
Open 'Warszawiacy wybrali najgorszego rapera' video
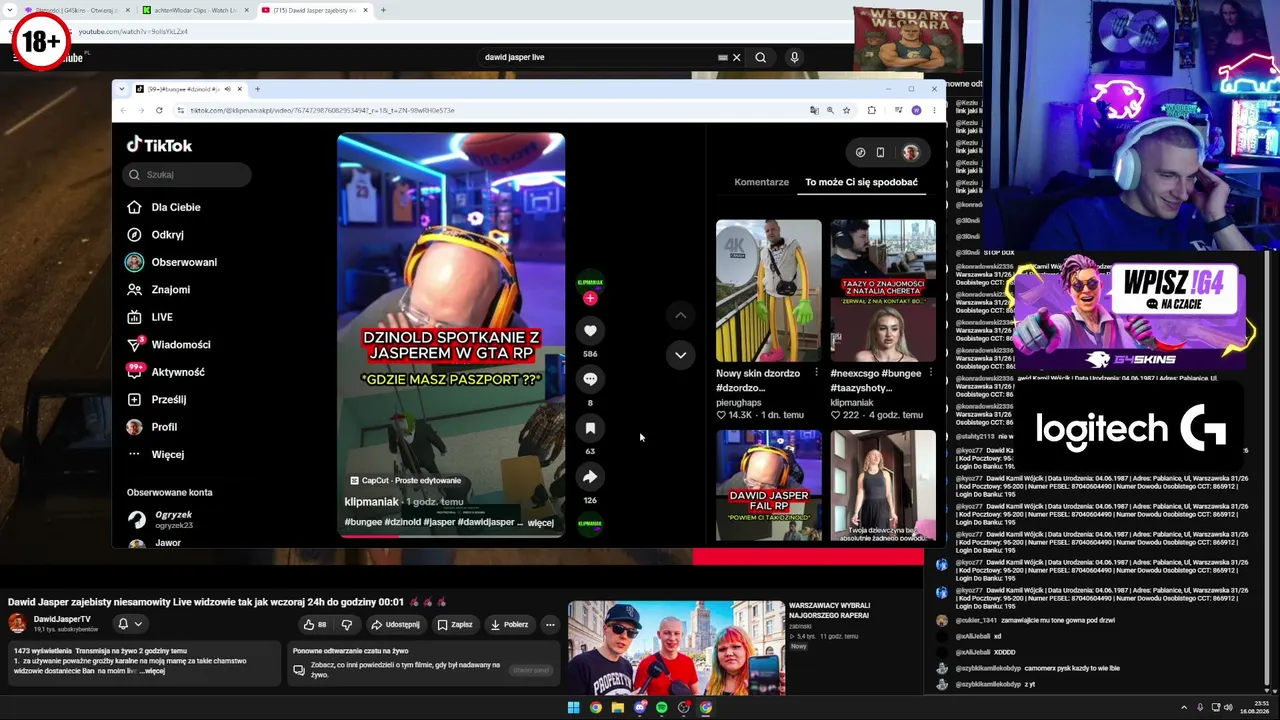pyautogui.click(x=677, y=647)
